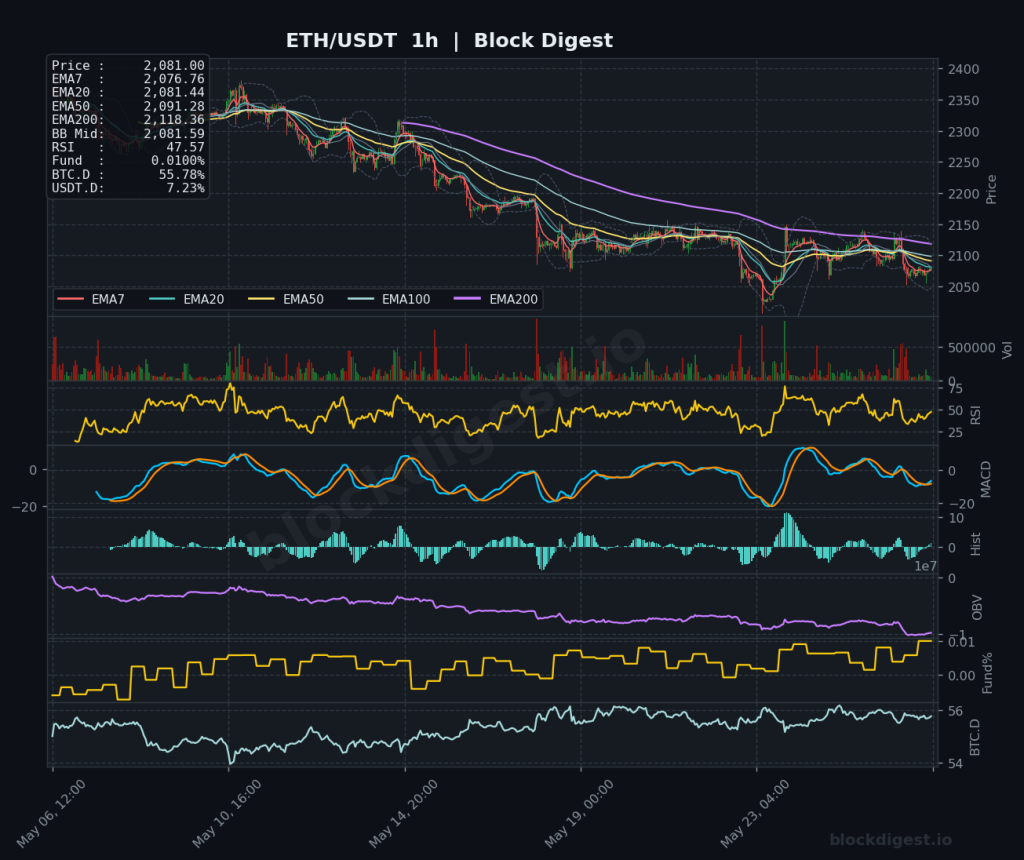
Task: Click the funding axis tick 0.01
Action: (x=961, y=642)
